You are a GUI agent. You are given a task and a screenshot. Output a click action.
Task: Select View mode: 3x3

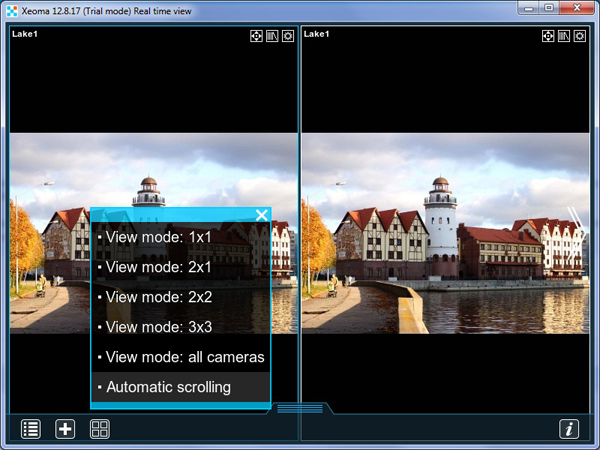click(x=181, y=327)
